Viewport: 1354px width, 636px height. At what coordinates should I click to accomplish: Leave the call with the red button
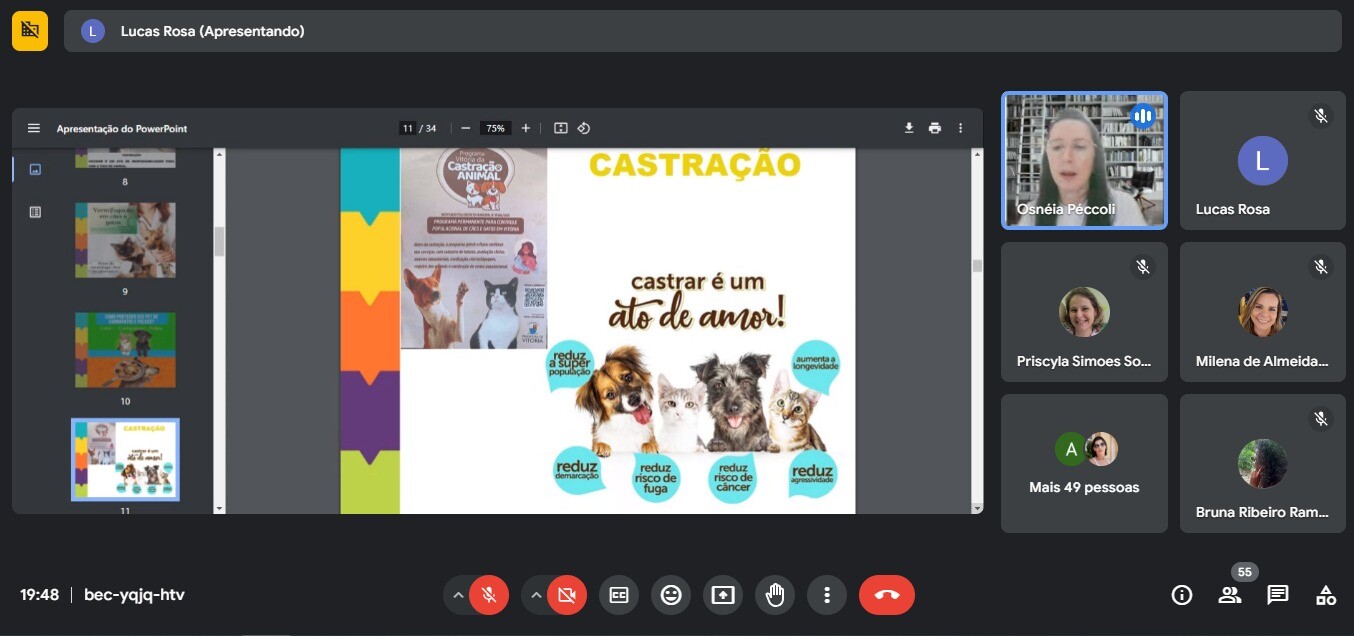click(x=887, y=595)
